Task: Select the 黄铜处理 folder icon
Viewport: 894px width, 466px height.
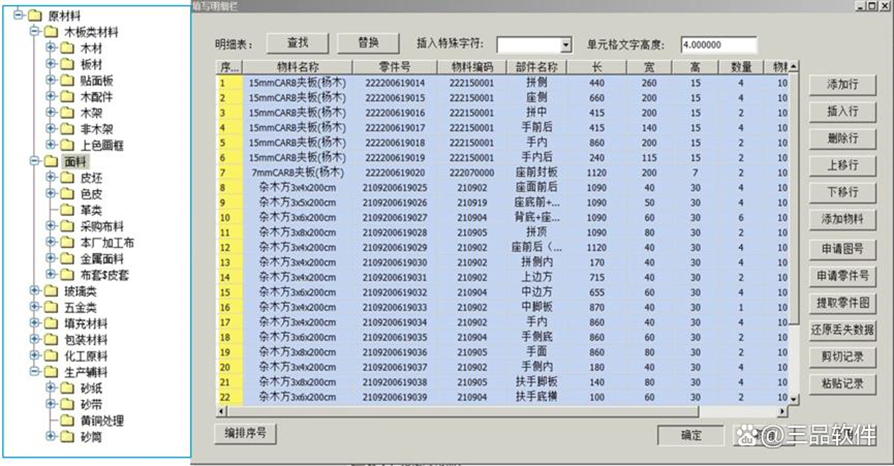Action: point(67,419)
